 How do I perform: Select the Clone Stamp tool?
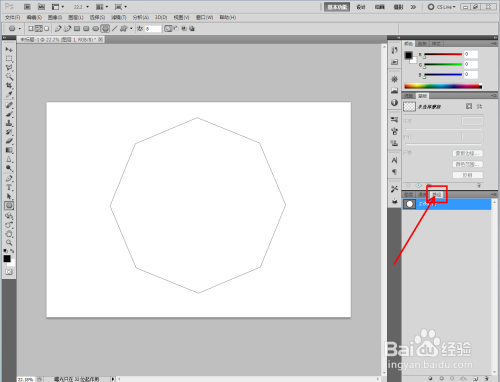[x=9, y=123]
